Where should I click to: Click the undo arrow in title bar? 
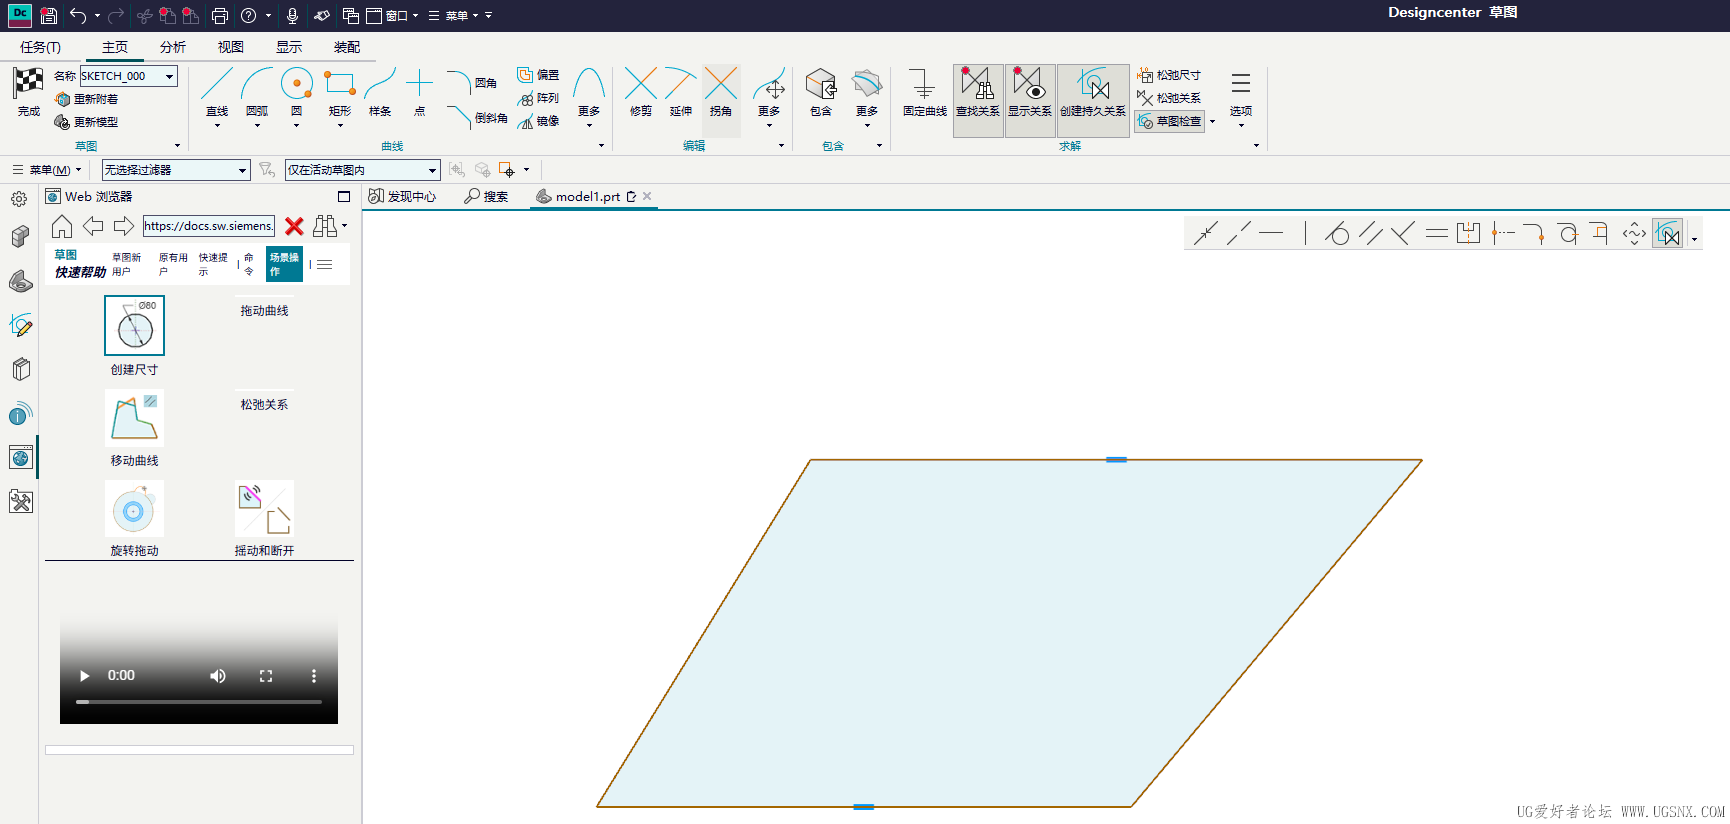point(78,15)
